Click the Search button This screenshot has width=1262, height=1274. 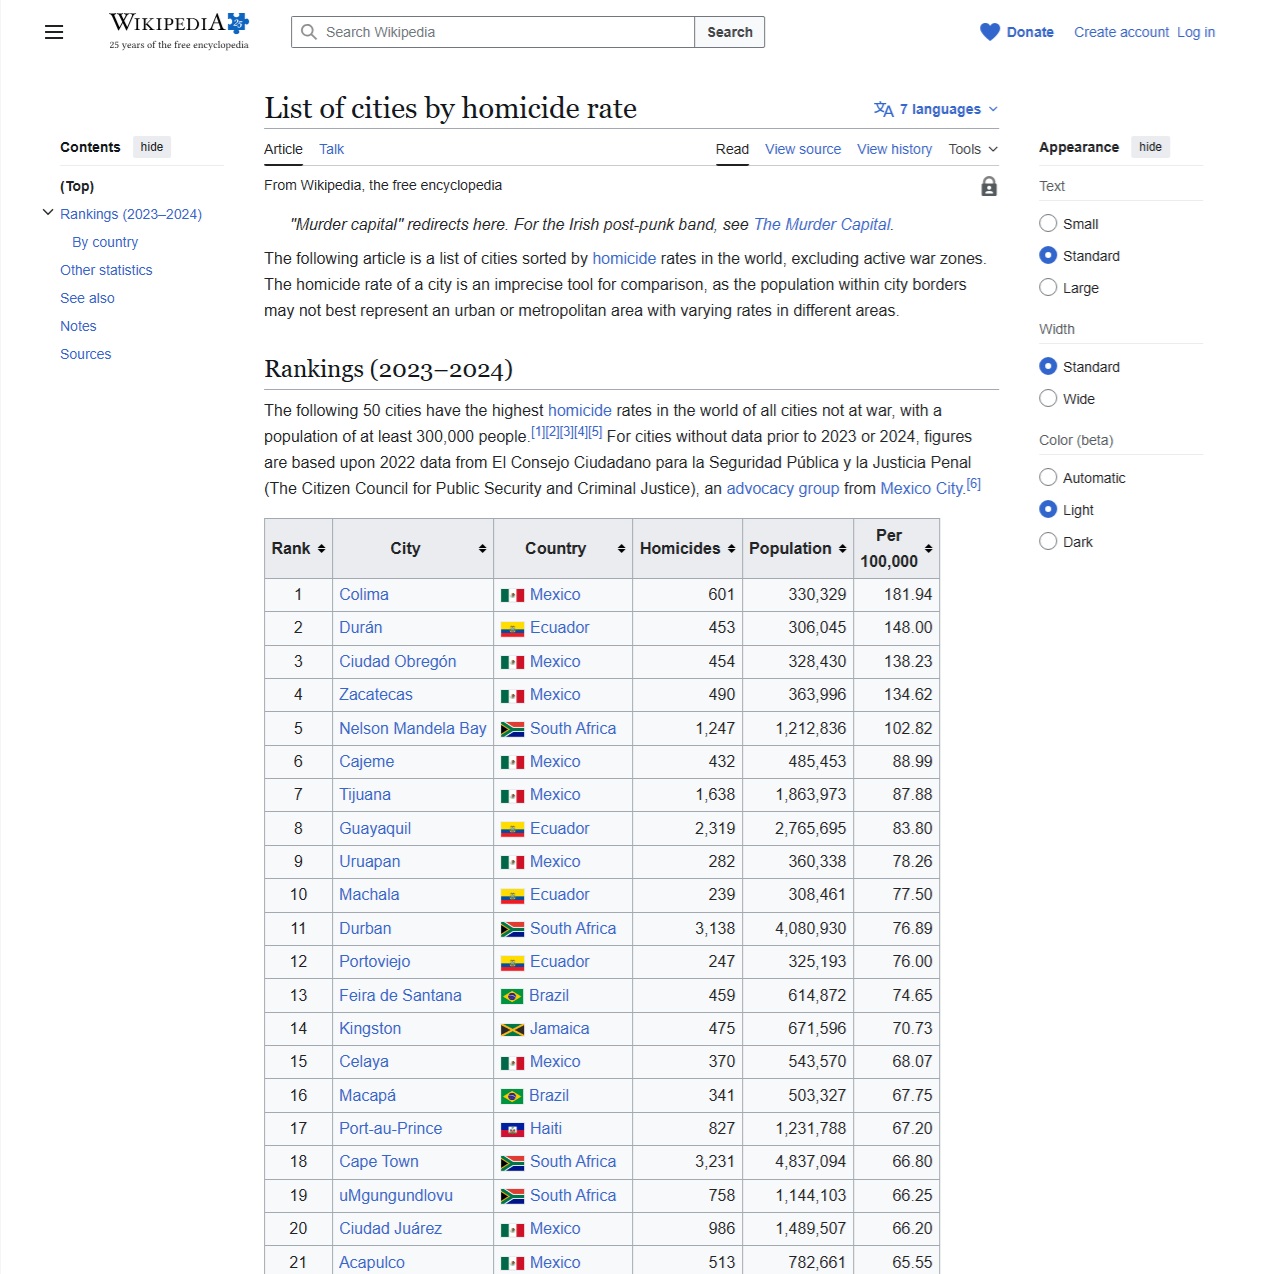click(730, 32)
